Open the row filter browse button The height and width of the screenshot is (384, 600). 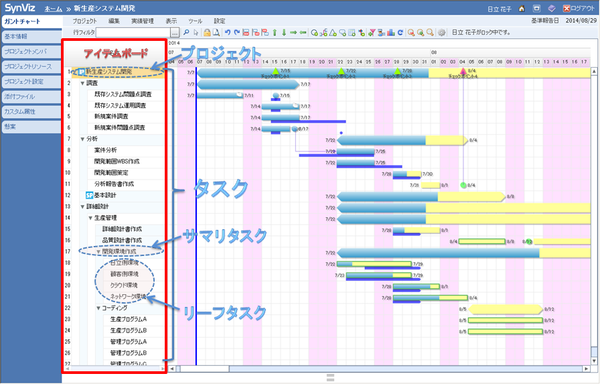pyautogui.click(x=175, y=33)
